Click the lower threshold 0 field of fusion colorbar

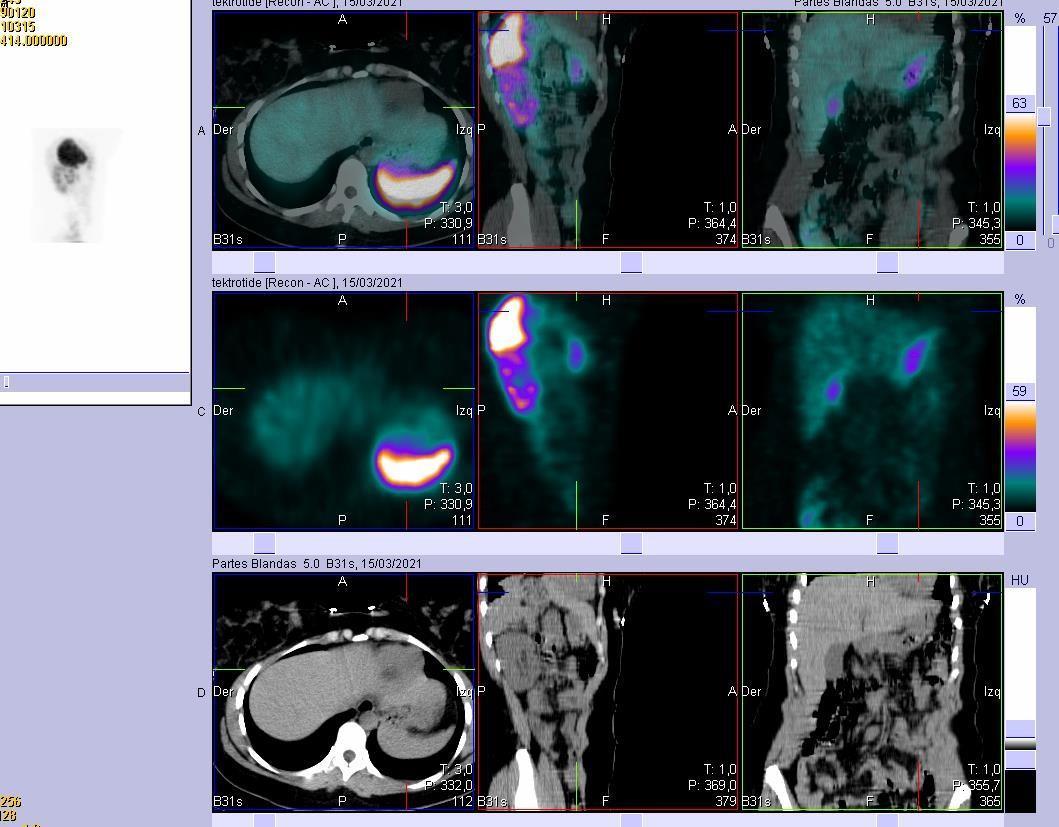(1020, 241)
